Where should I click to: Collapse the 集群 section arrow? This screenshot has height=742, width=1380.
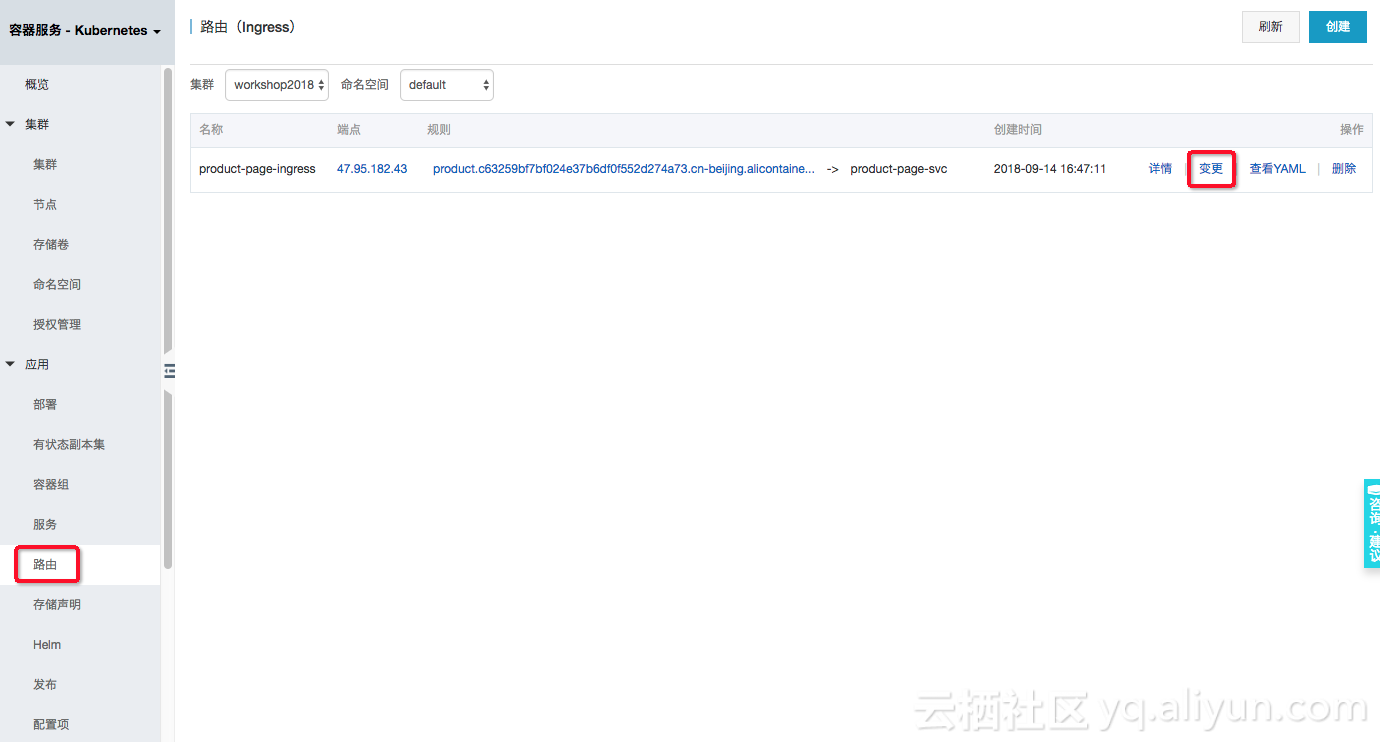coord(10,124)
